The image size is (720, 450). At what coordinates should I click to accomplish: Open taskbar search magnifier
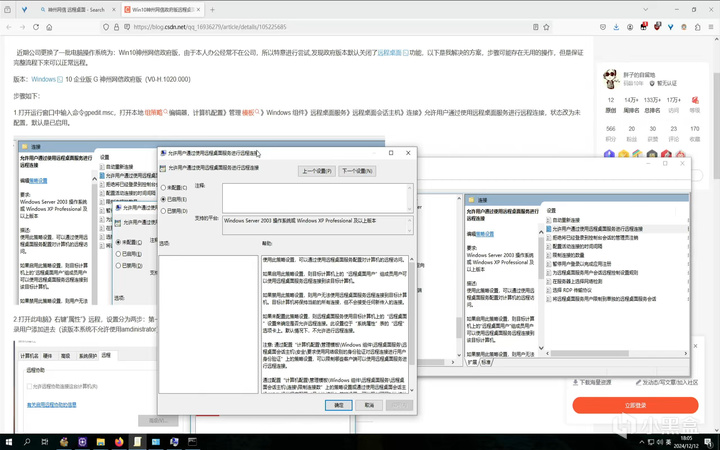click(27, 442)
